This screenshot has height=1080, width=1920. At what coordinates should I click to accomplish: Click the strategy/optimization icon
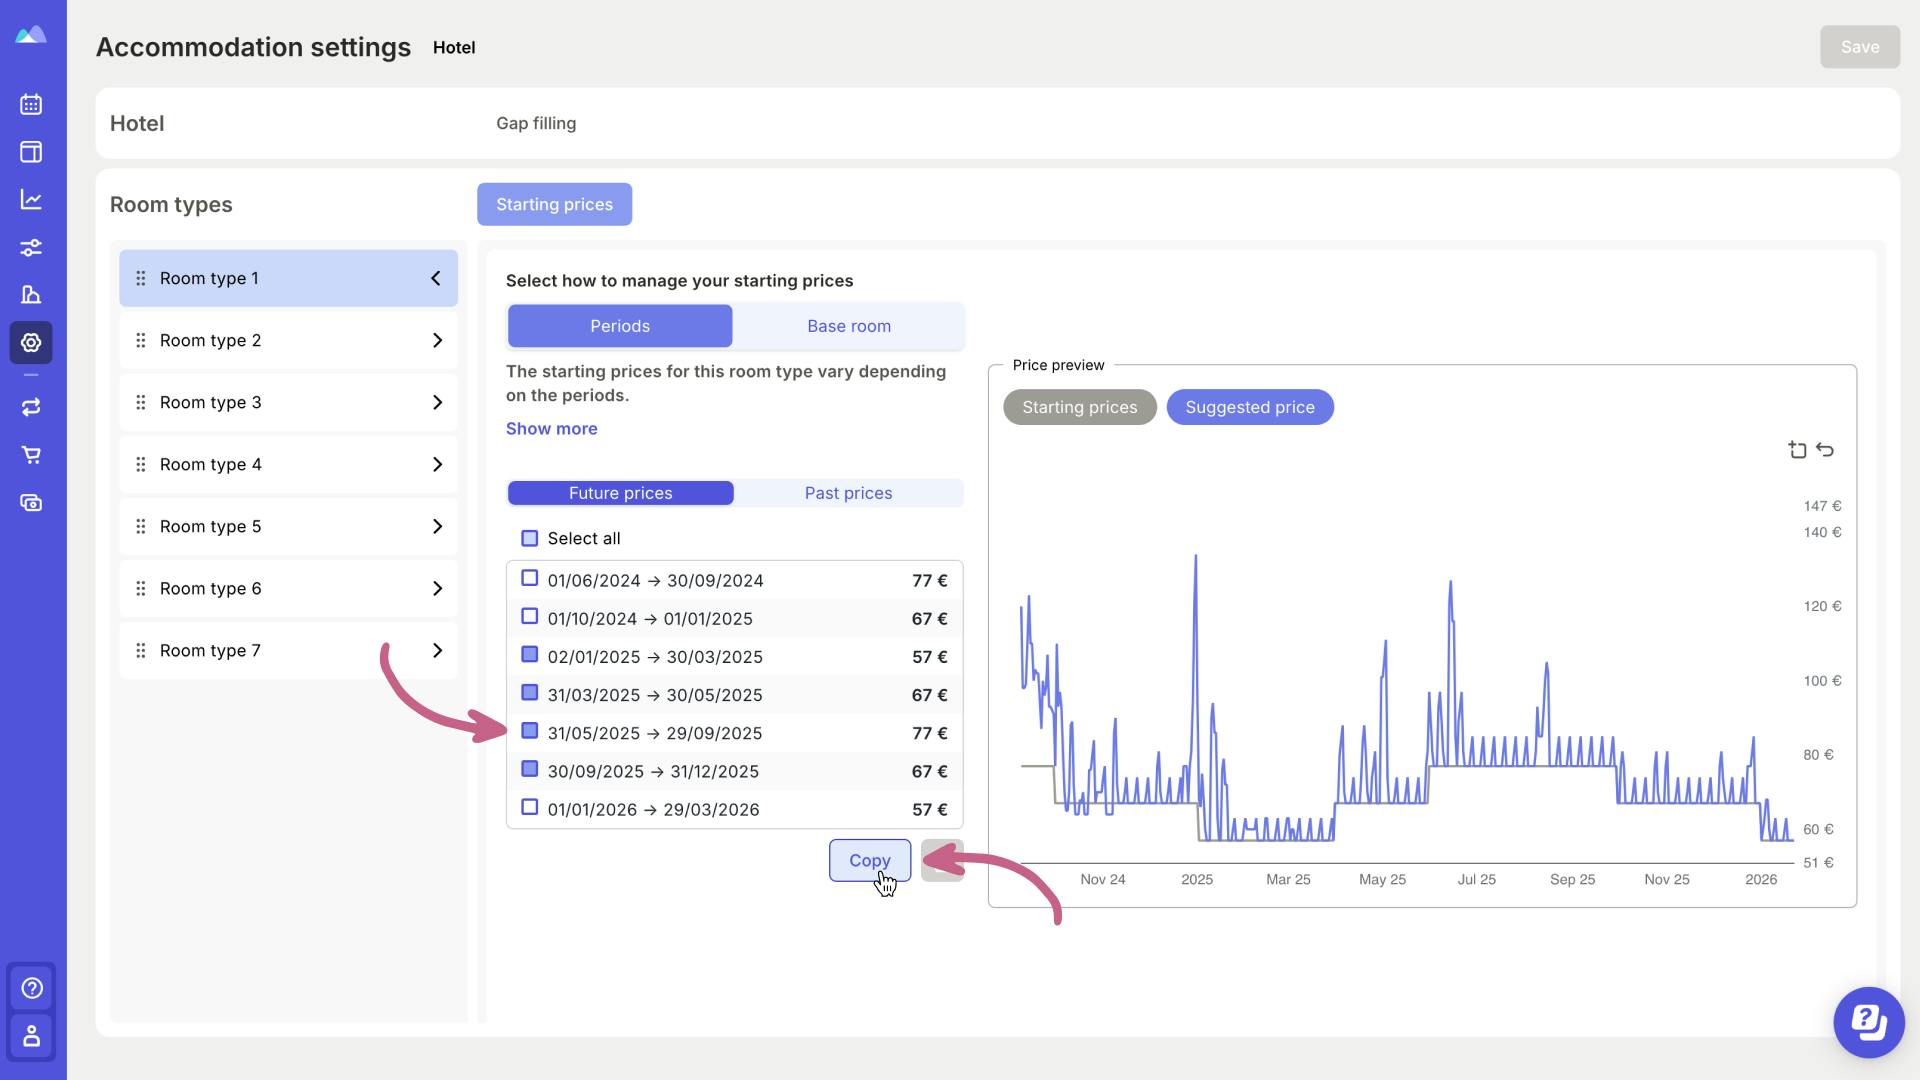coord(32,247)
